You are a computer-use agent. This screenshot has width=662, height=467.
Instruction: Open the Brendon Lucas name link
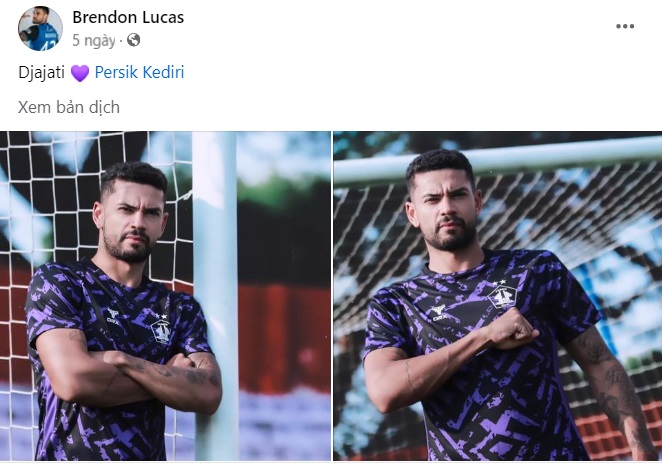click(x=128, y=17)
